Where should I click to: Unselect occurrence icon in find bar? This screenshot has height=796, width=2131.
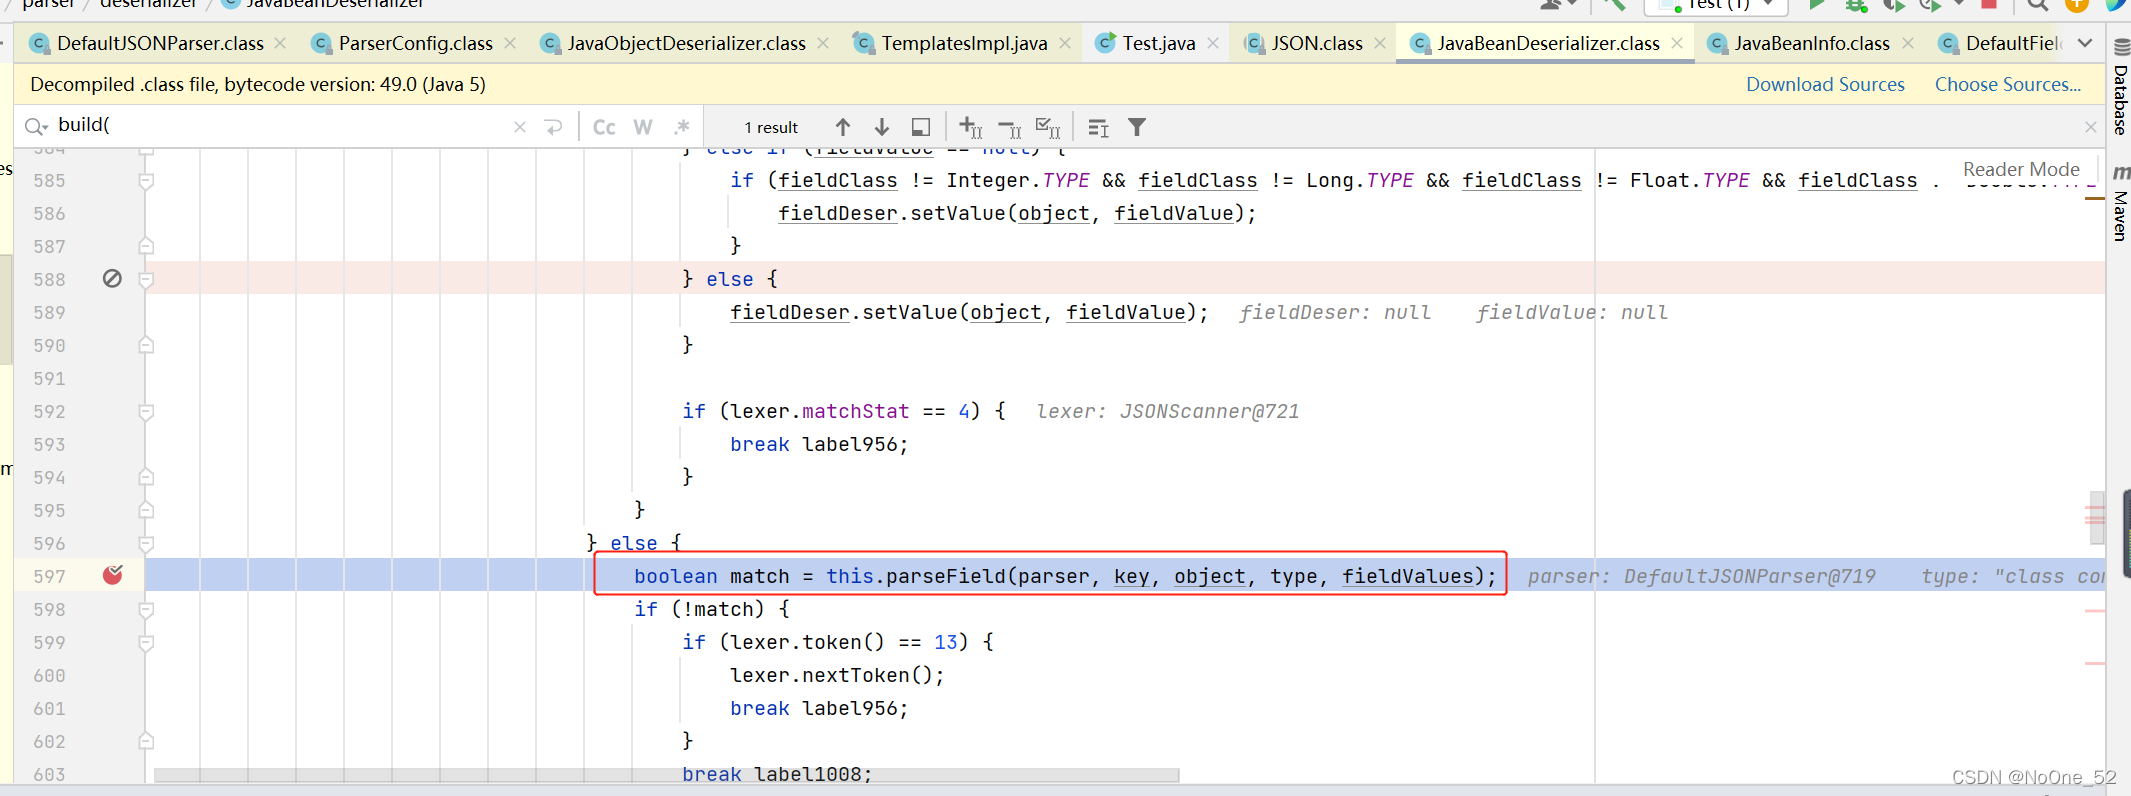1010,127
